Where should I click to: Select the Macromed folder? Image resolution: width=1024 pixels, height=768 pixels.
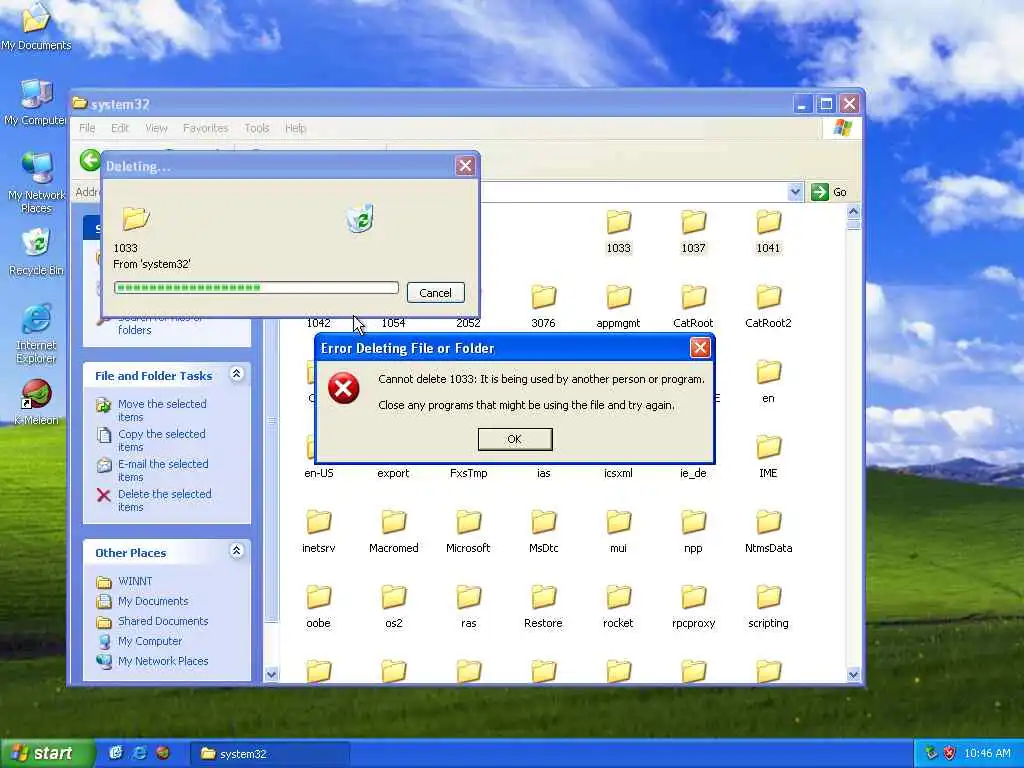(394, 532)
